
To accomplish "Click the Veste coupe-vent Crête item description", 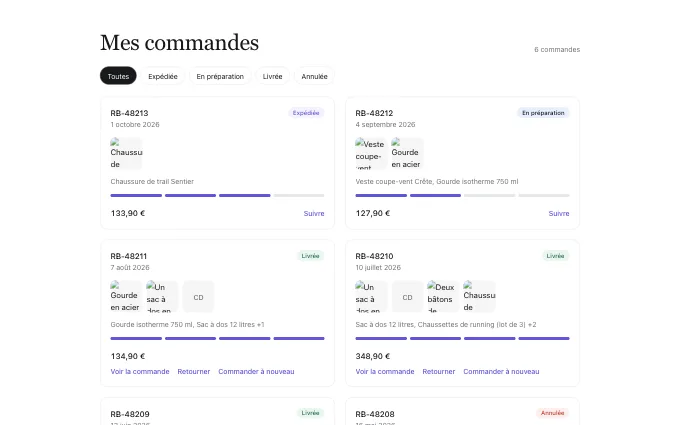I will (437, 181).
